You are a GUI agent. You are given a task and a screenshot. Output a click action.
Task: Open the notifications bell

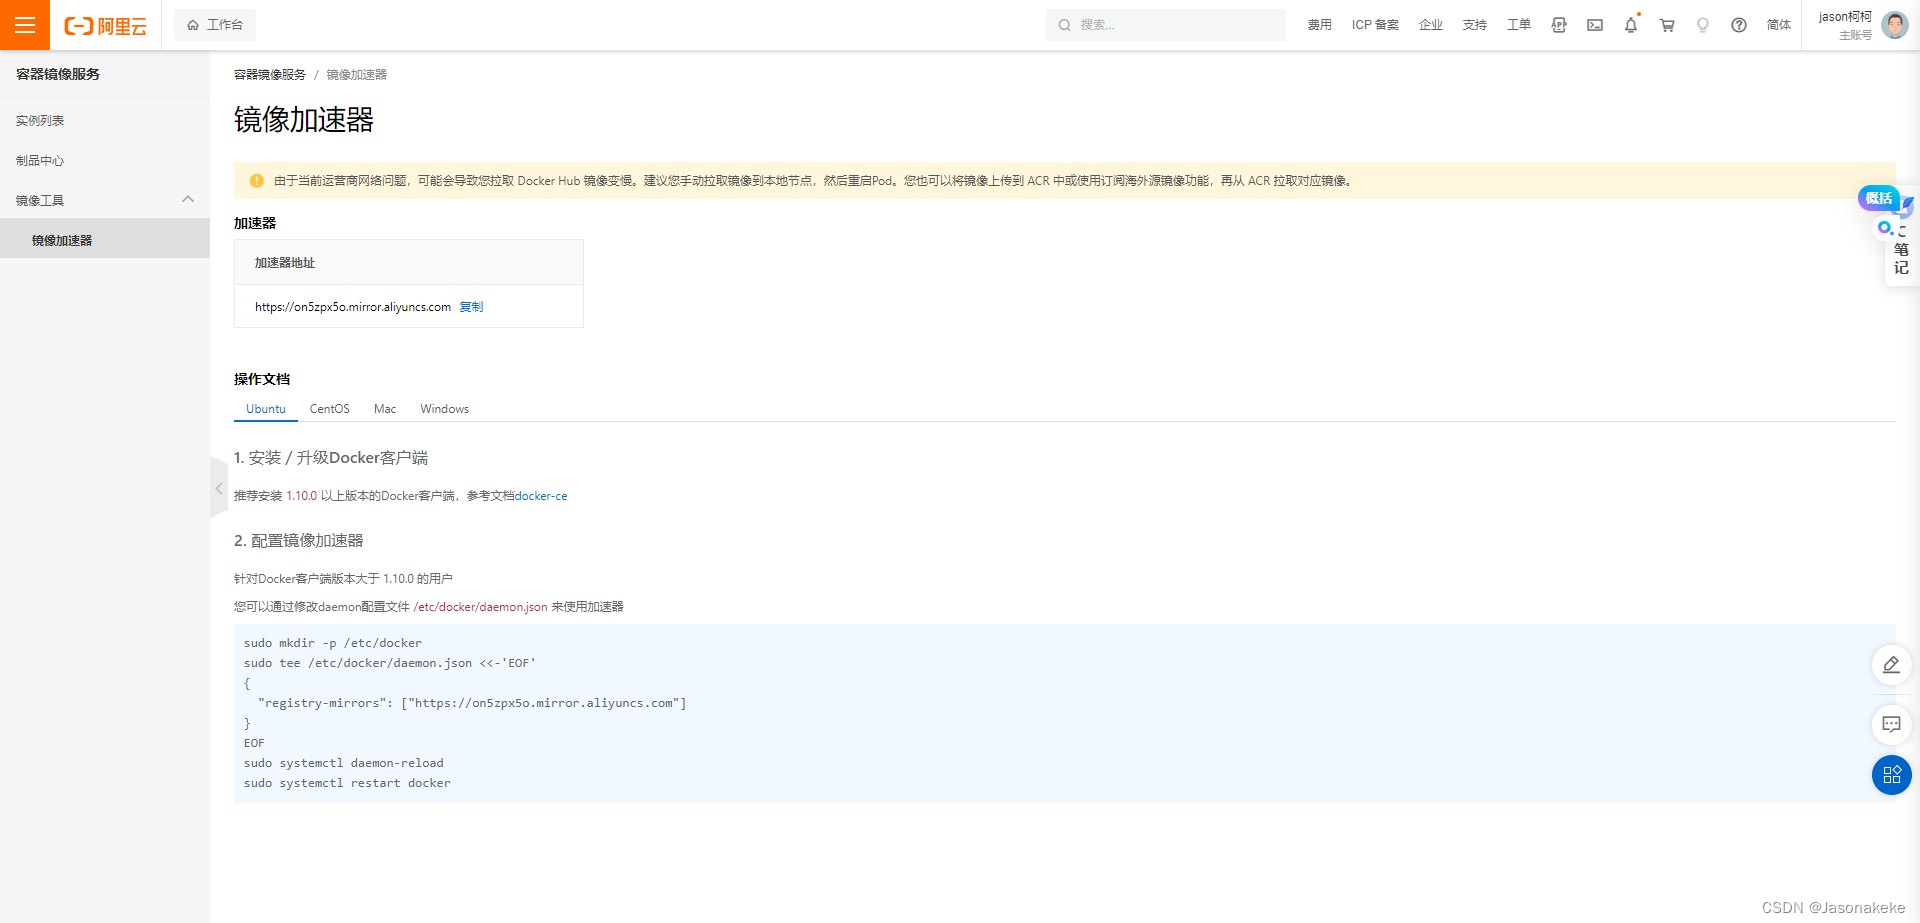click(1631, 25)
